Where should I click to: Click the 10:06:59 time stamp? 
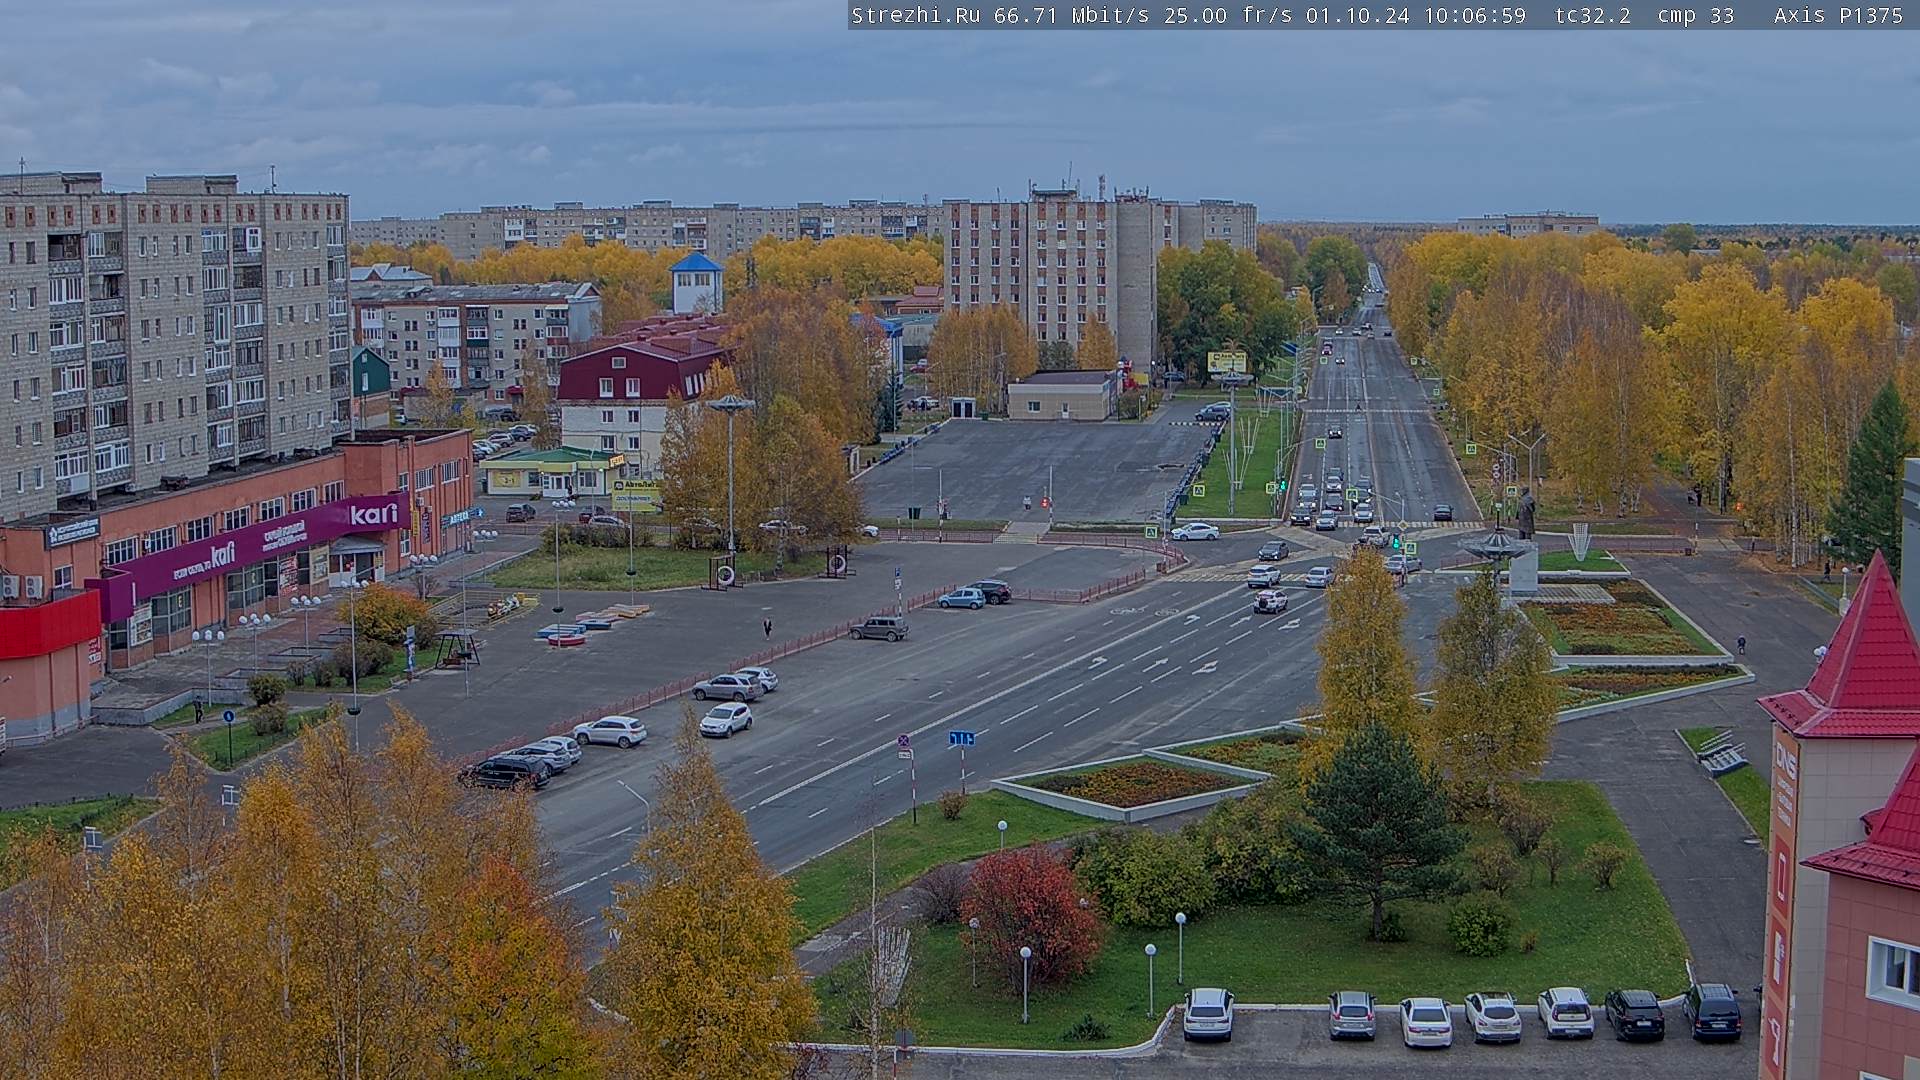pos(1475,15)
